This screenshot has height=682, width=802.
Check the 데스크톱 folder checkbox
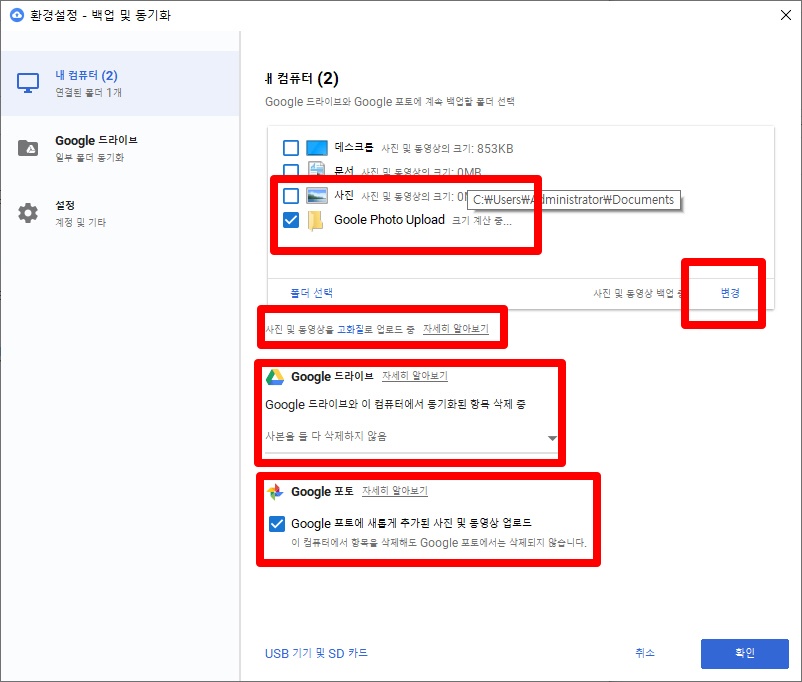tap(291, 148)
